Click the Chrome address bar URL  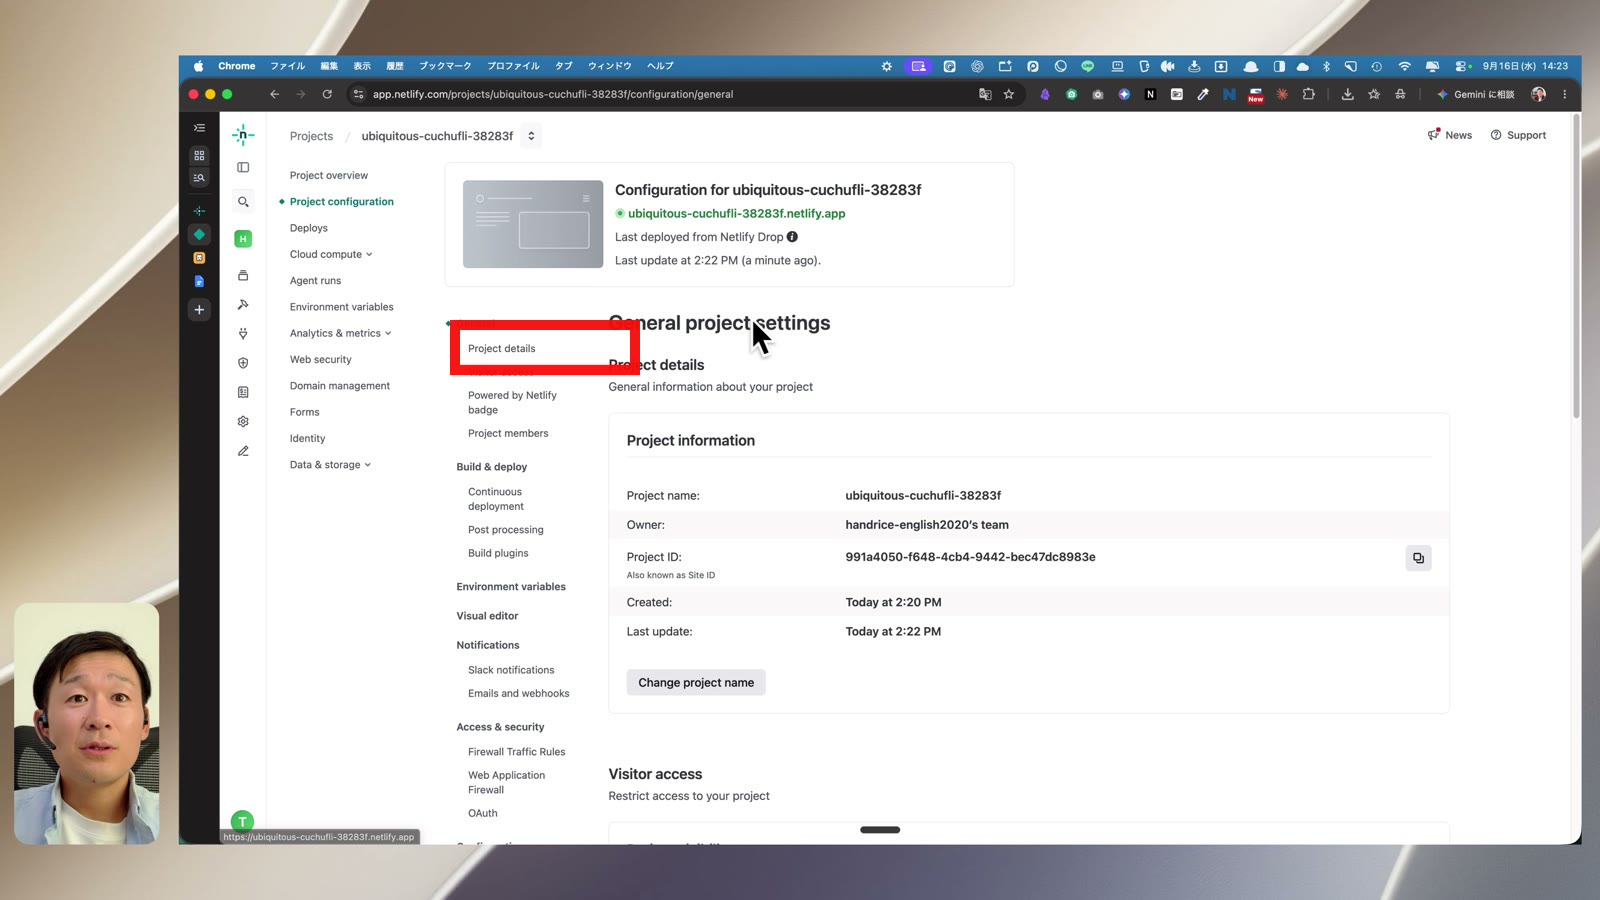(553, 94)
